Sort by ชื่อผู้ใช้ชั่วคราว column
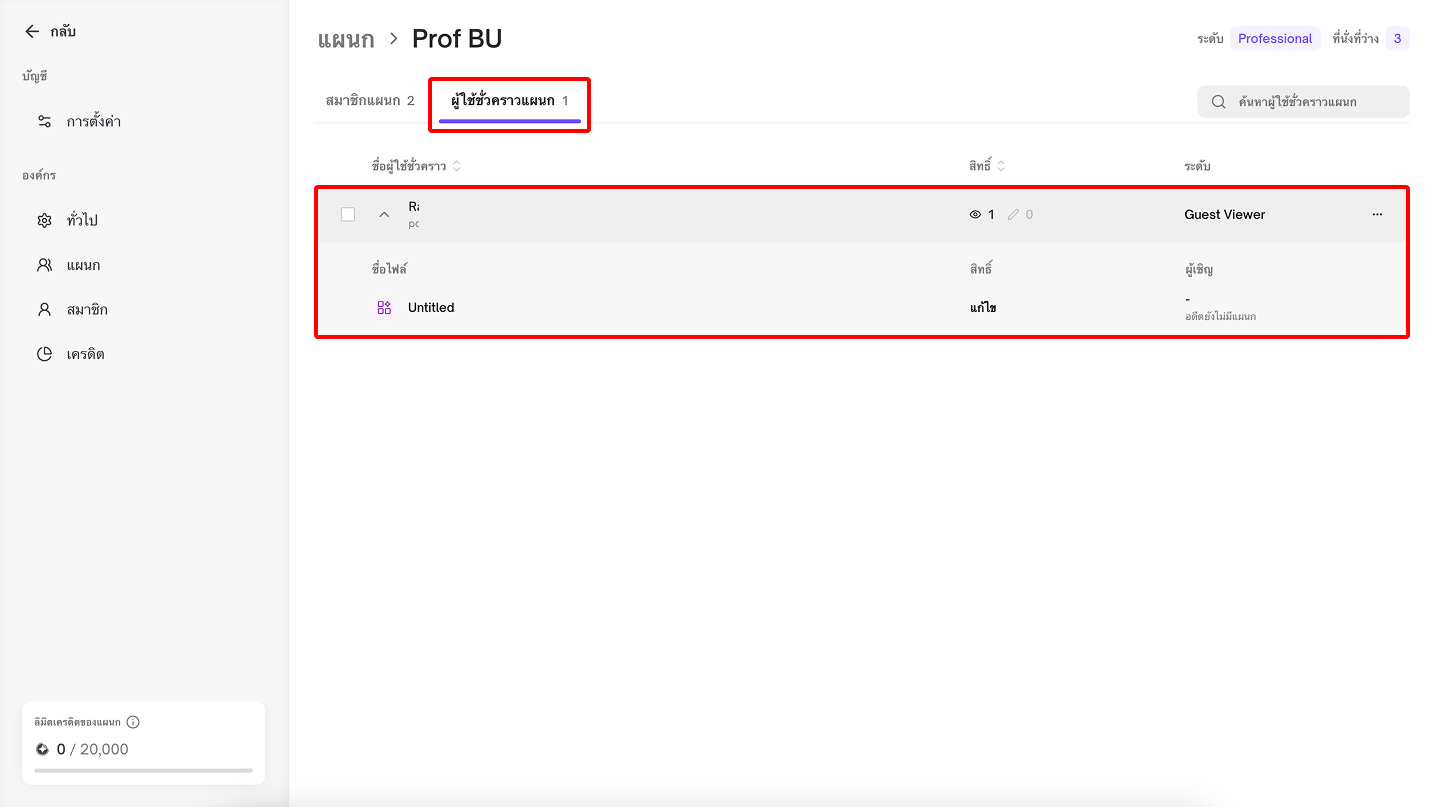Viewport: 1431px width, 807px height. pos(457,166)
